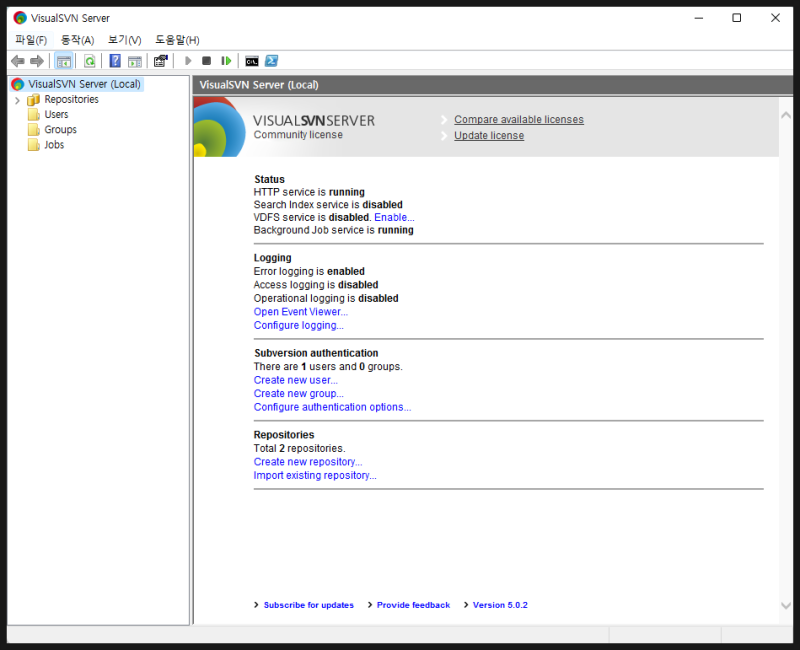Open the 동작(A) menu

pyautogui.click(x=77, y=40)
